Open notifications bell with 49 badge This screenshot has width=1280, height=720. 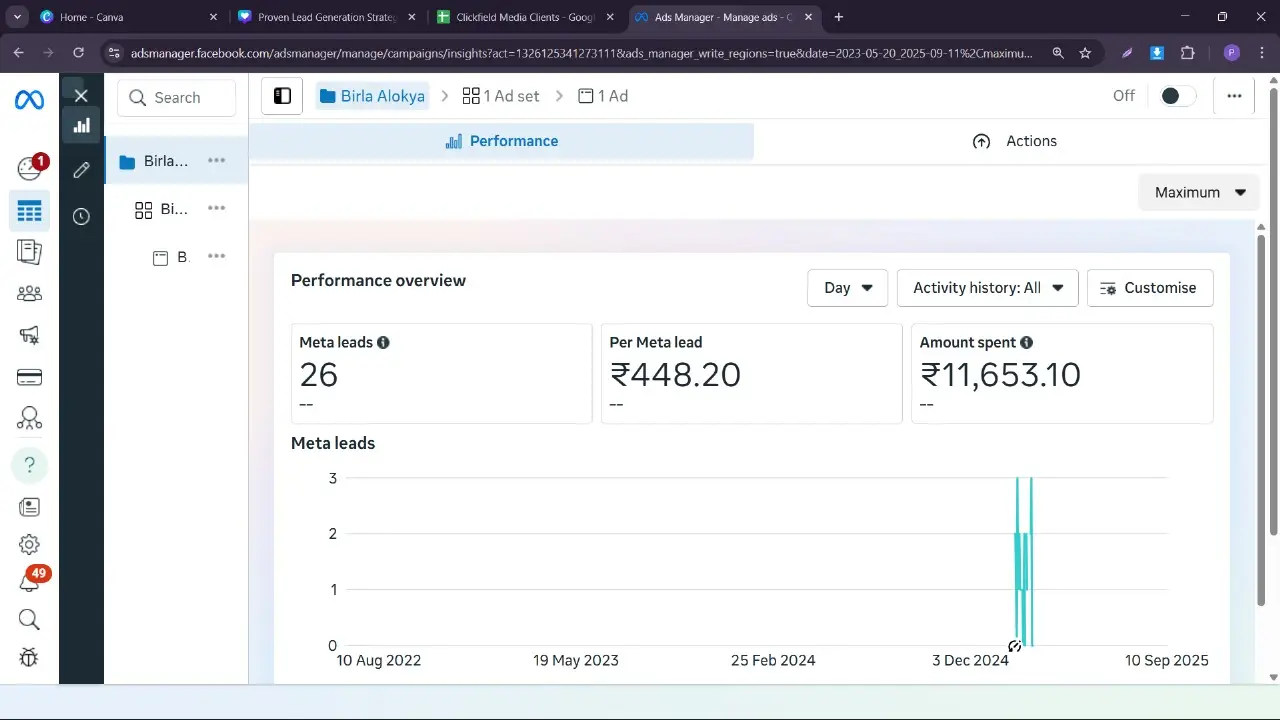tap(29, 582)
